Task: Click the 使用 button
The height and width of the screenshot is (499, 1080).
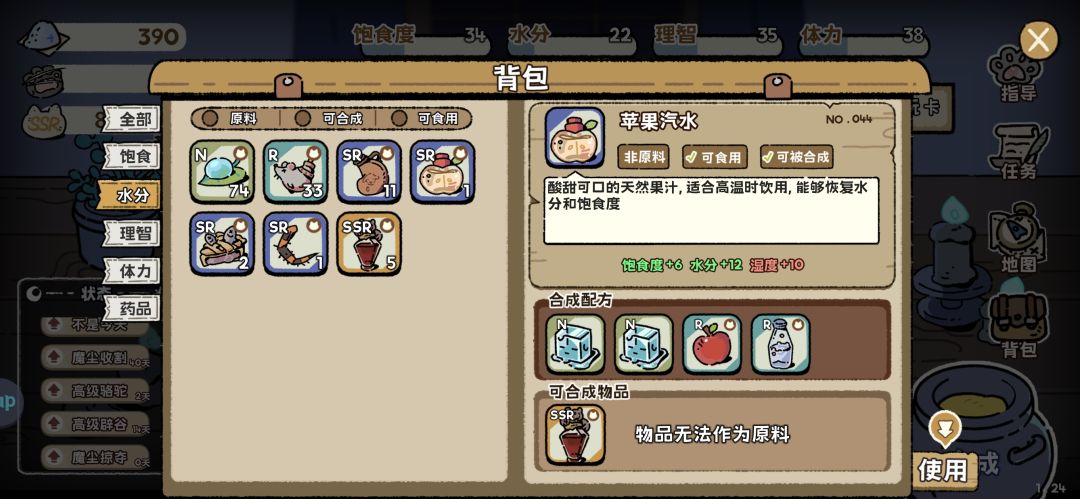Action: click(x=943, y=470)
